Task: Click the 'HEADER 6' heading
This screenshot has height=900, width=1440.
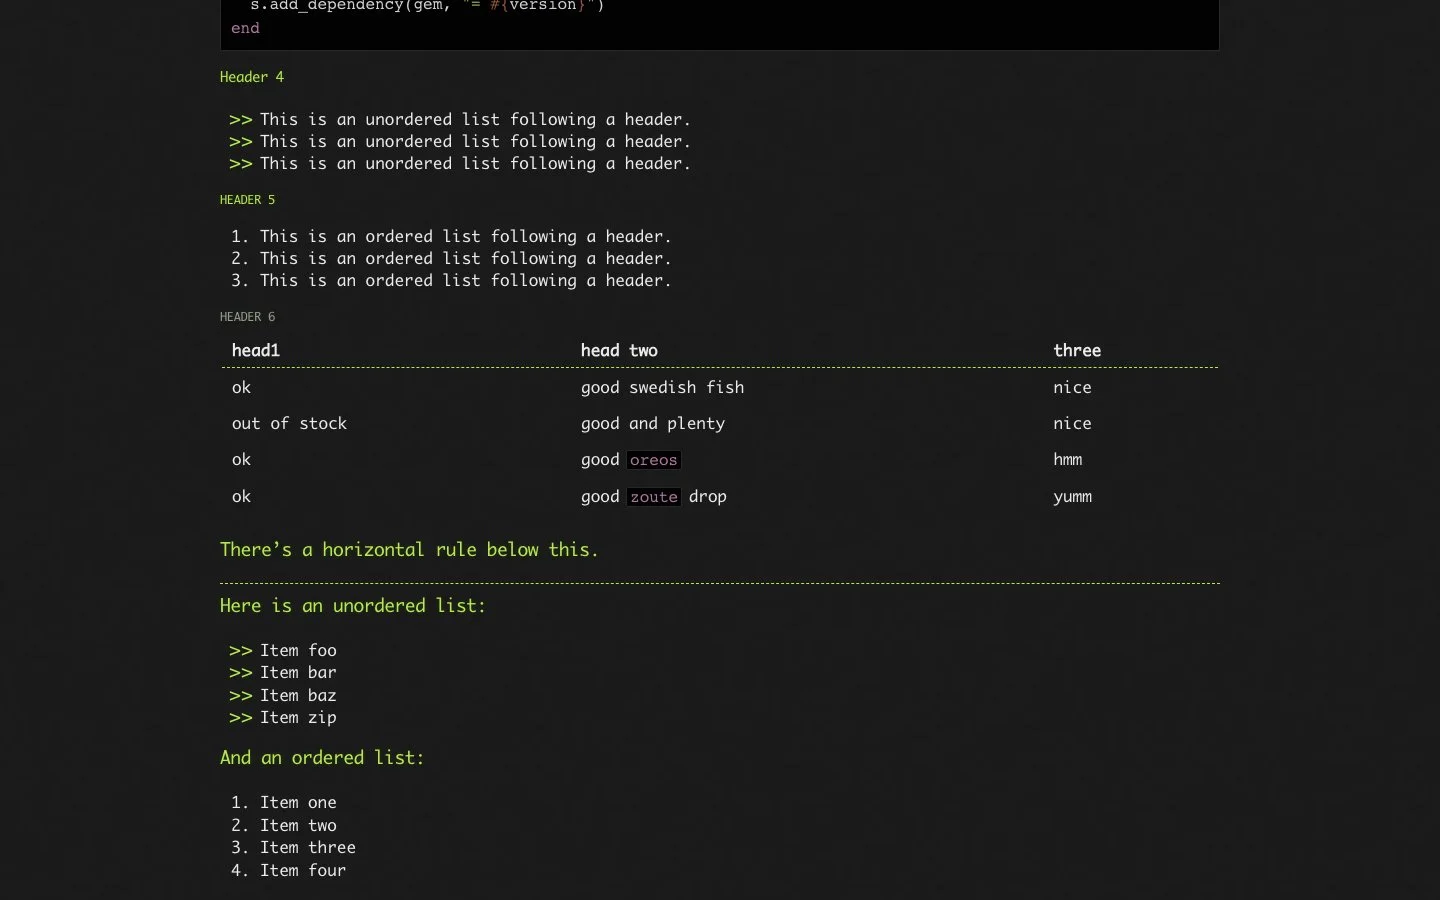Action: (247, 317)
